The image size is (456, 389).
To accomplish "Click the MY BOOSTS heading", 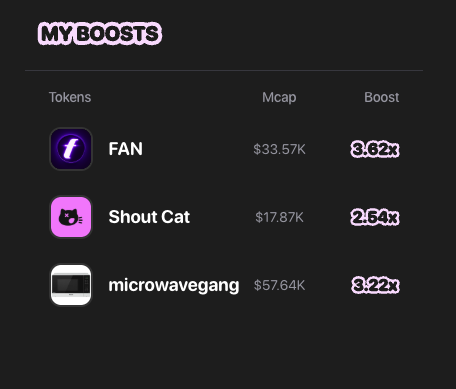I will [x=100, y=33].
